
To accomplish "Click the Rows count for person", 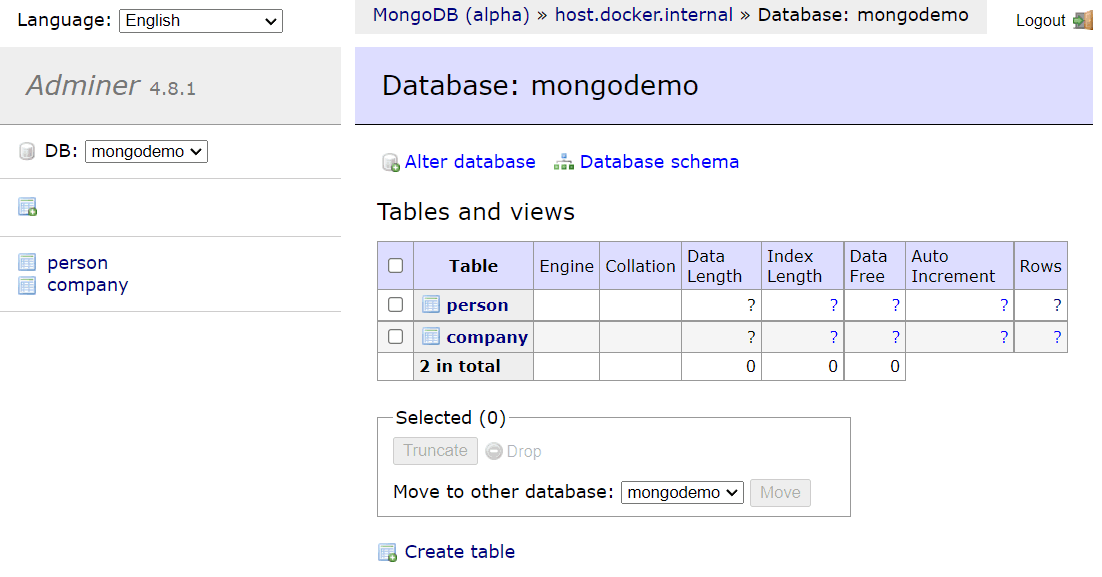I will (x=1056, y=305).
